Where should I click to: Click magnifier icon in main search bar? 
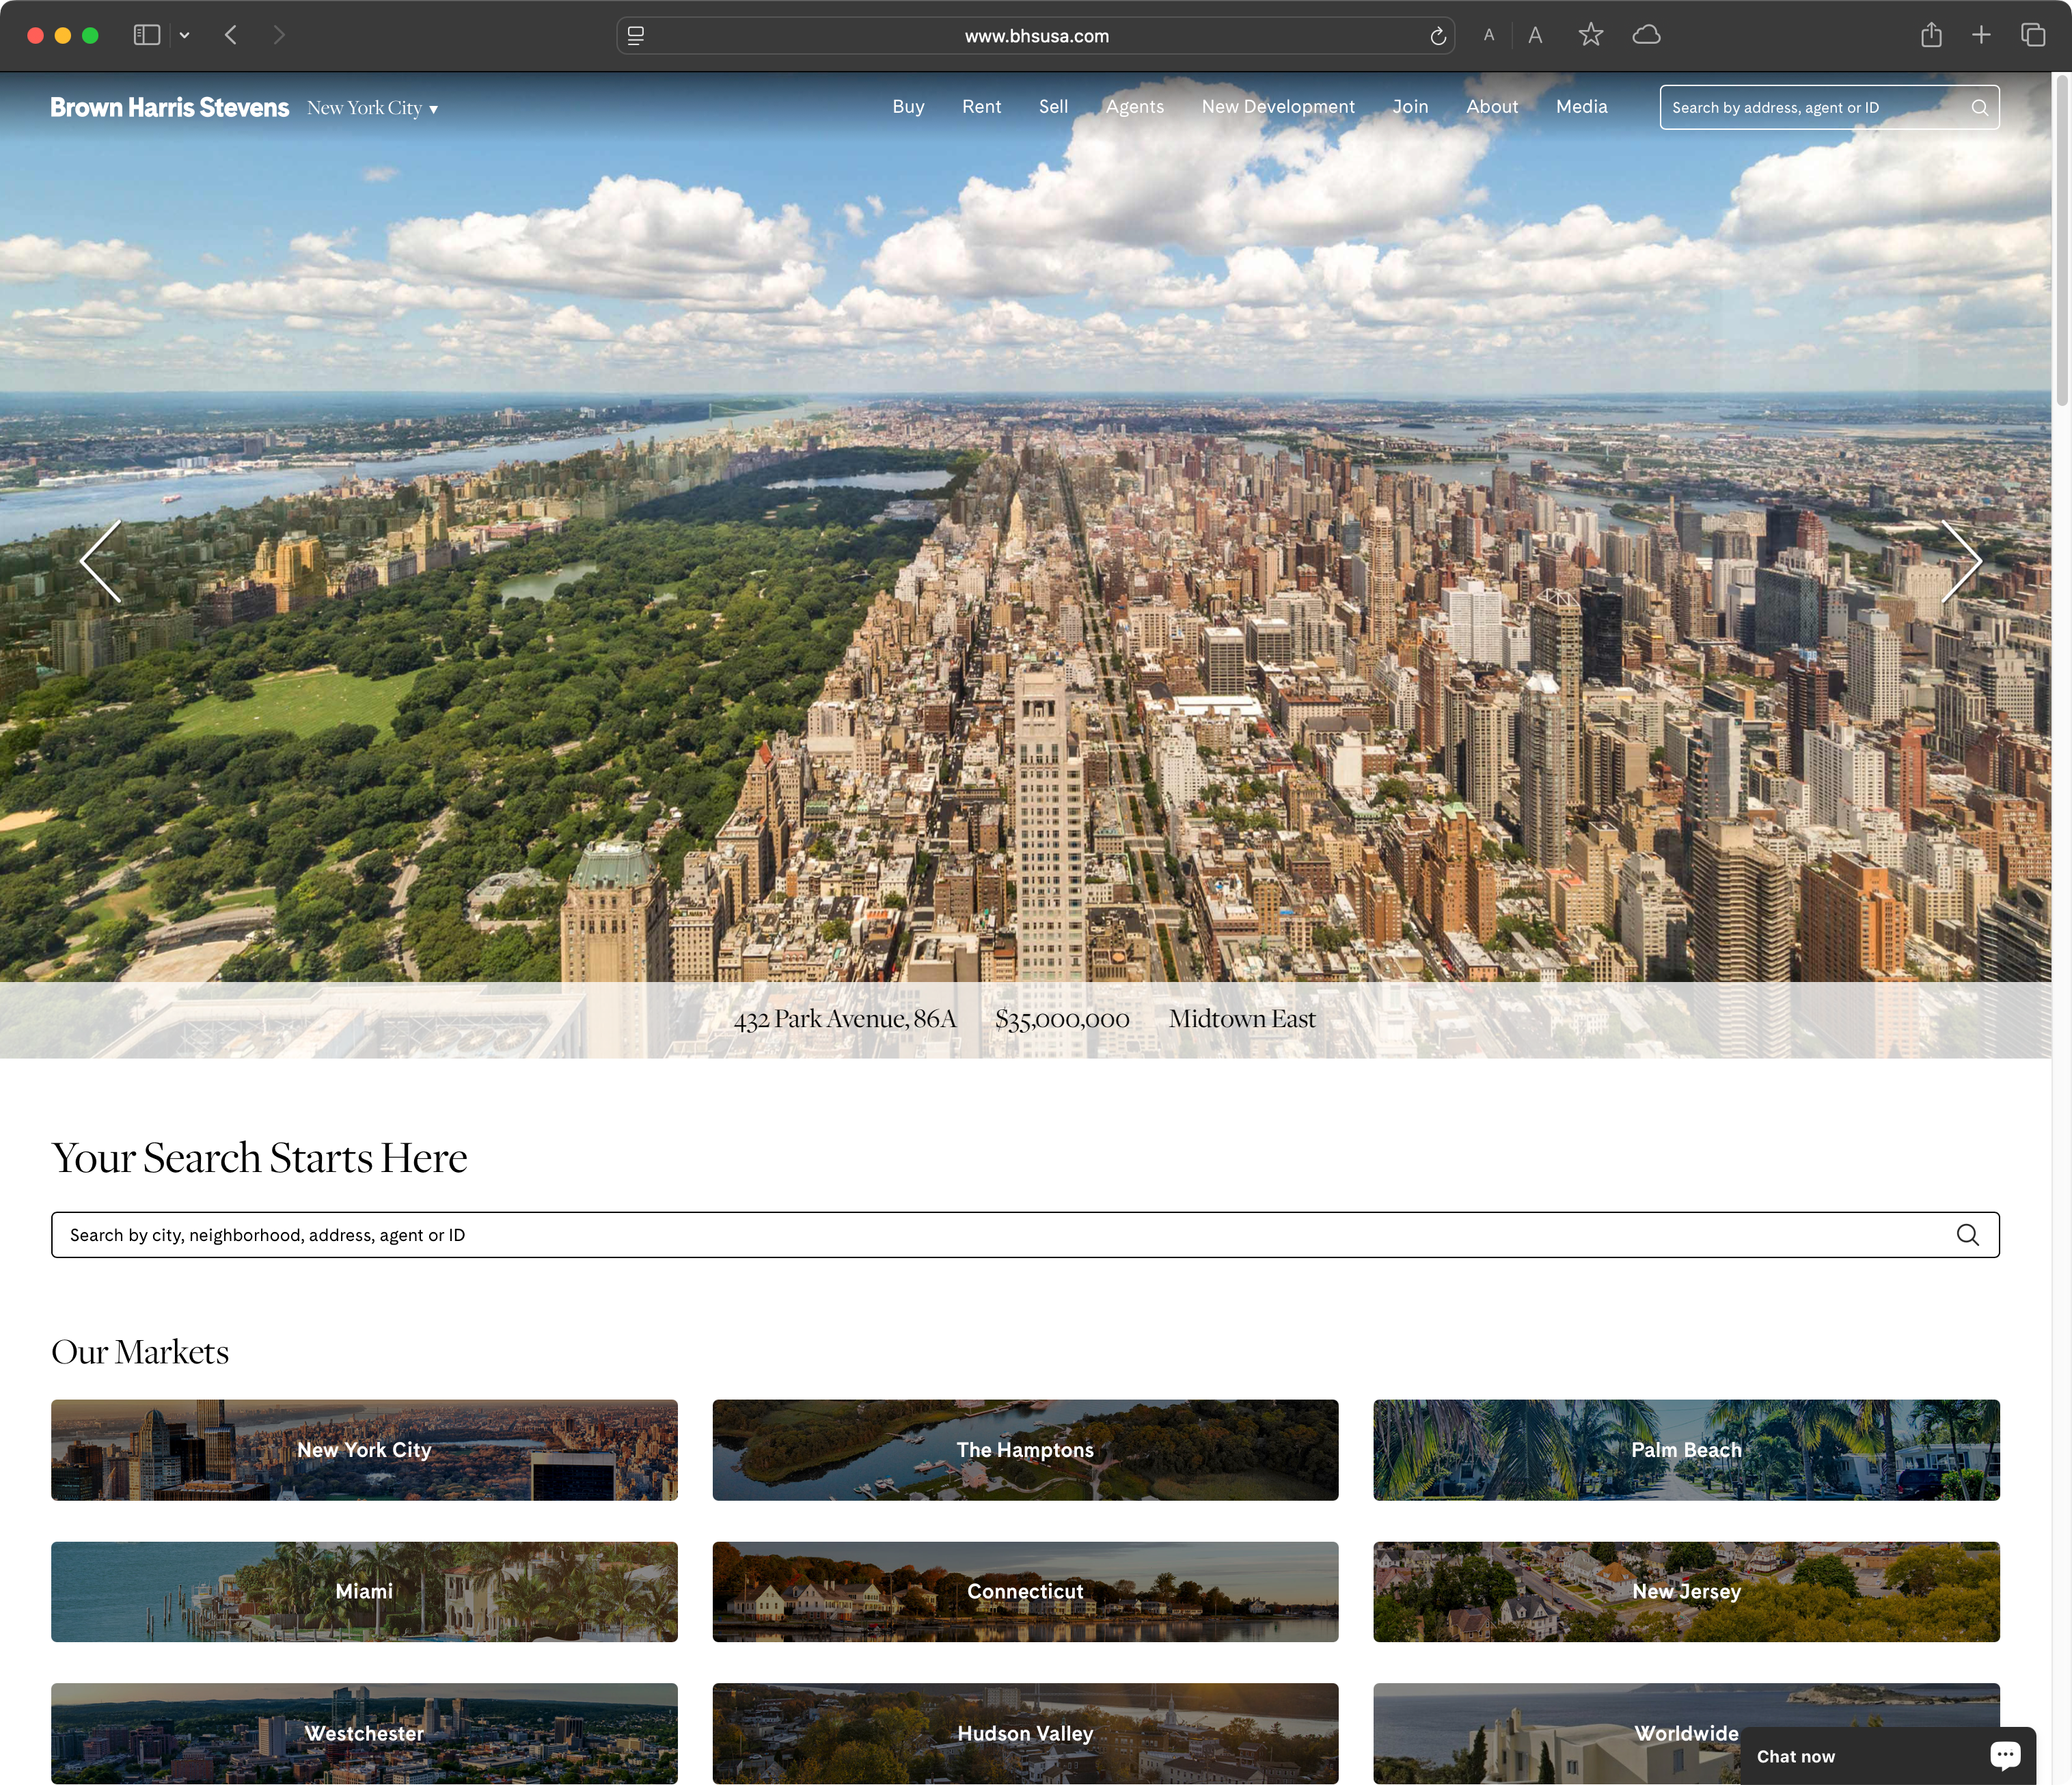pos(1967,1235)
